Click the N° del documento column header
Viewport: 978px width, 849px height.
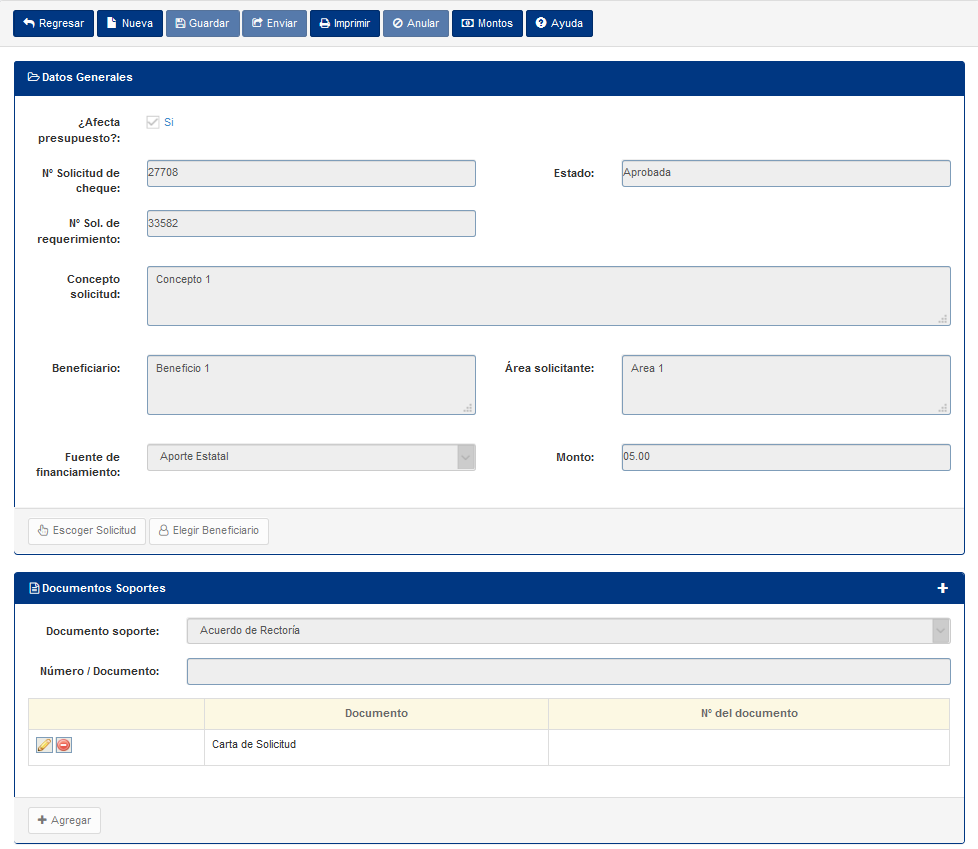748,714
